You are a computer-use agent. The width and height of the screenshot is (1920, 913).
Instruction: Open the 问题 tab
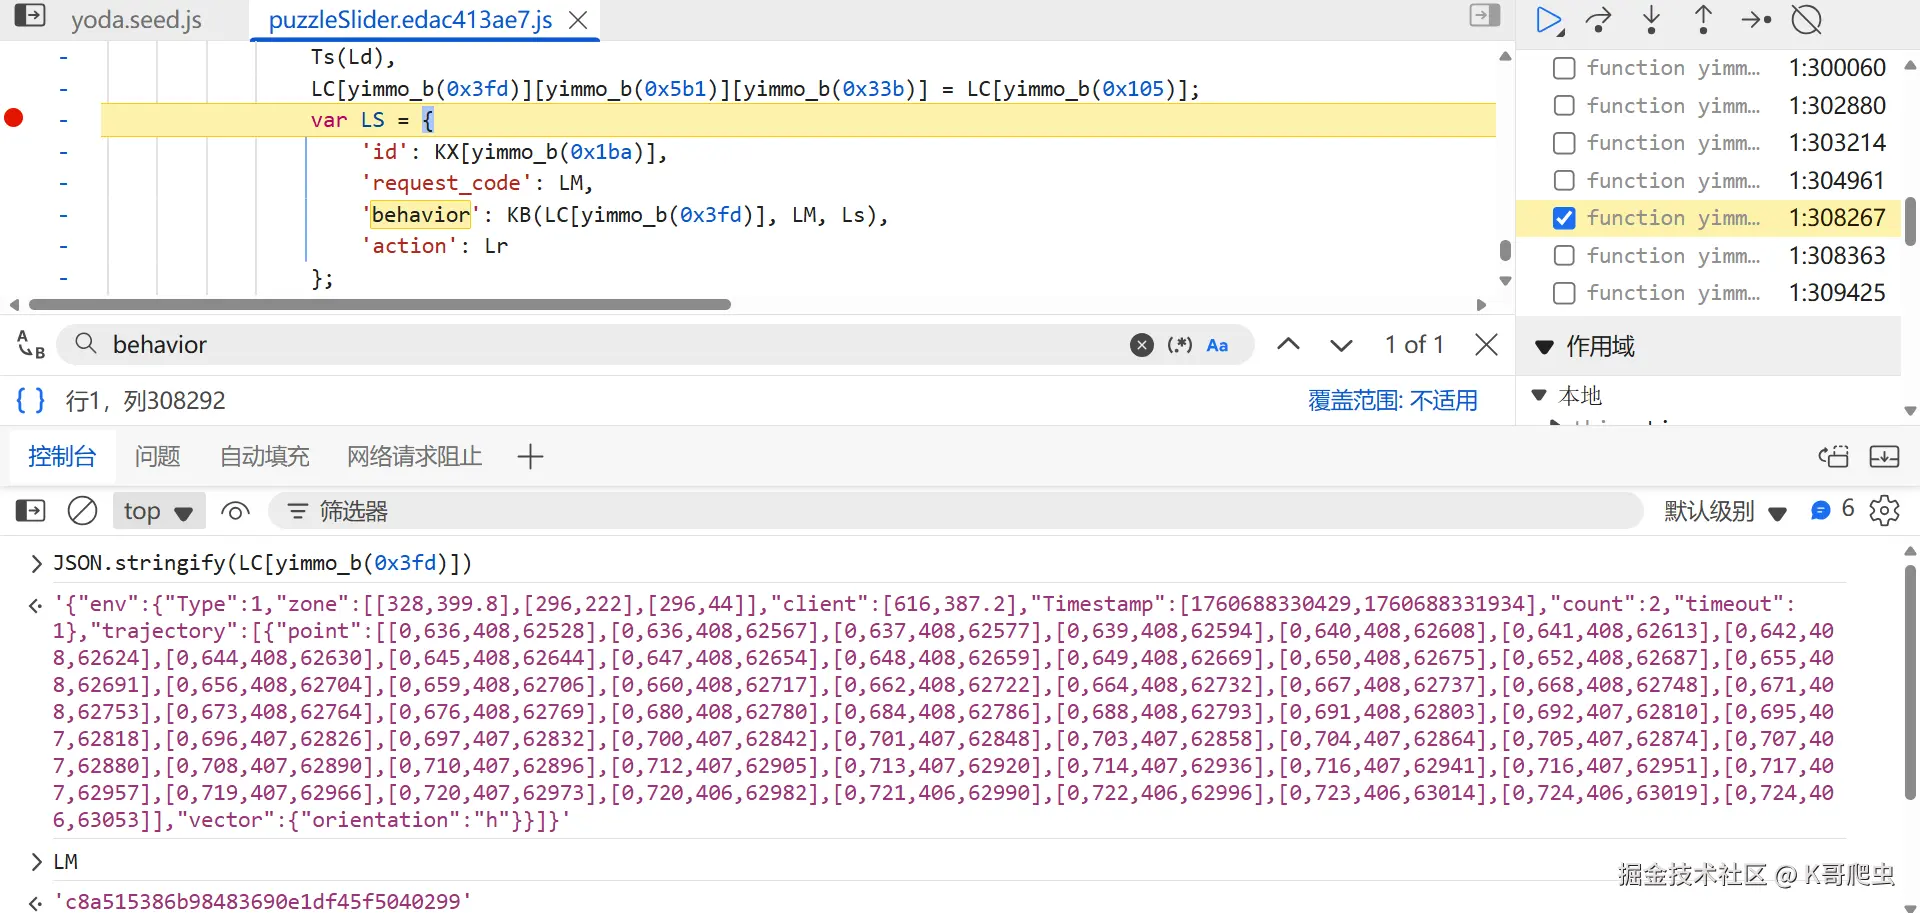point(158,457)
